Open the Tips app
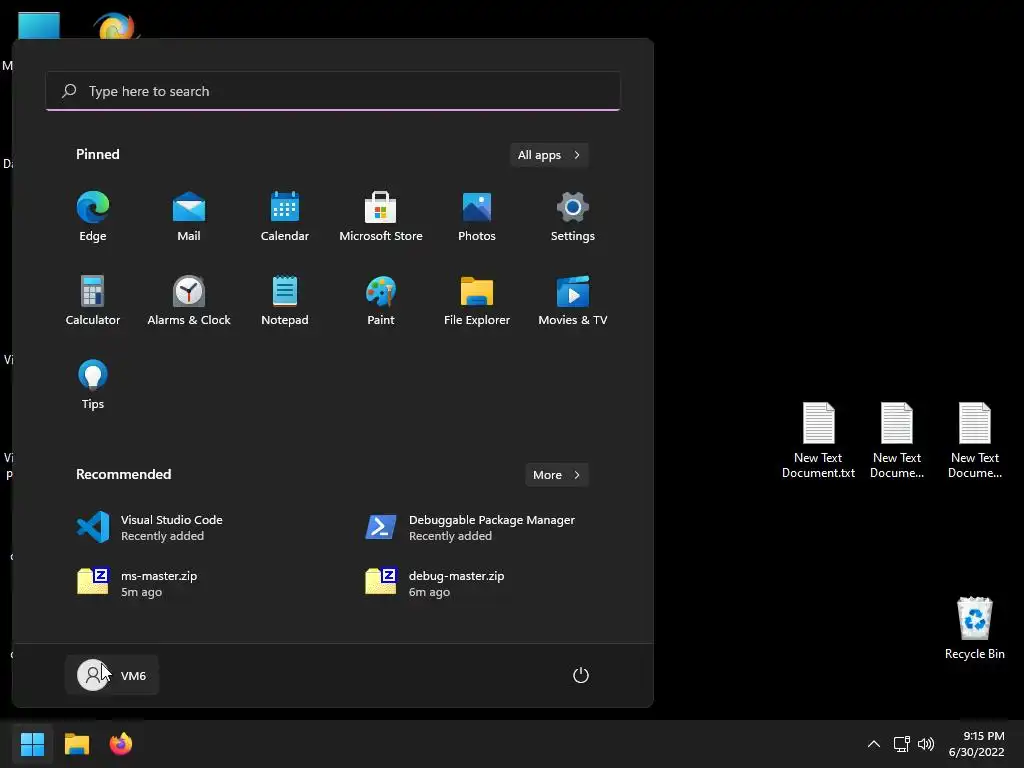Screen dimensions: 1024x768 [93, 385]
